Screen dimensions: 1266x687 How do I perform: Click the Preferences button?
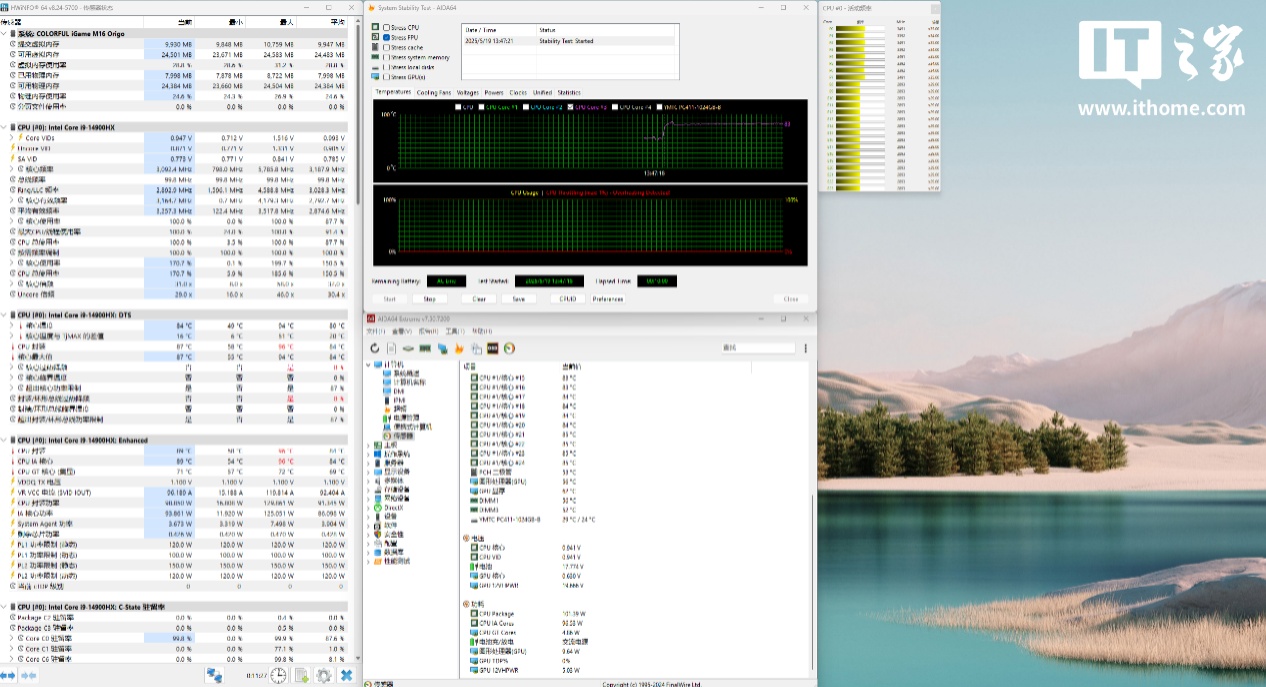coord(608,299)
